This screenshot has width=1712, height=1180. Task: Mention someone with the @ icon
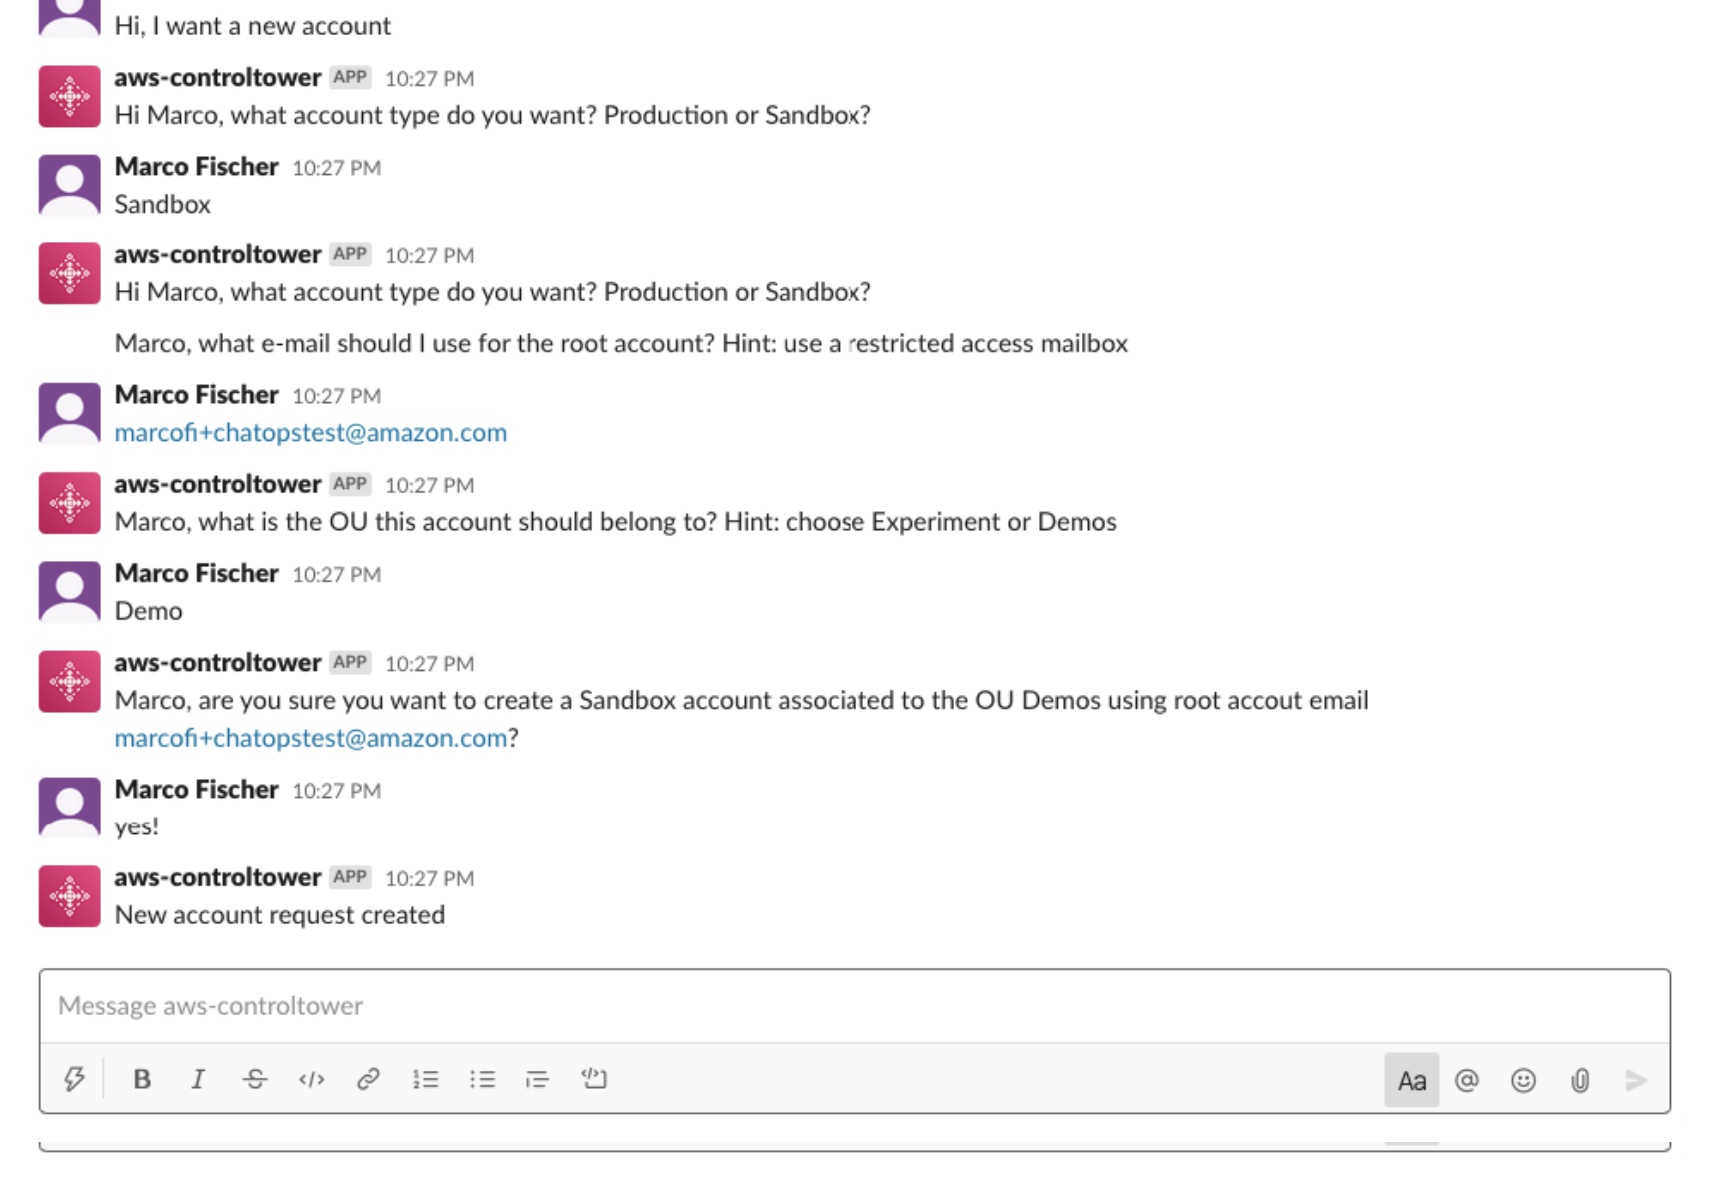[1467, 1080]
